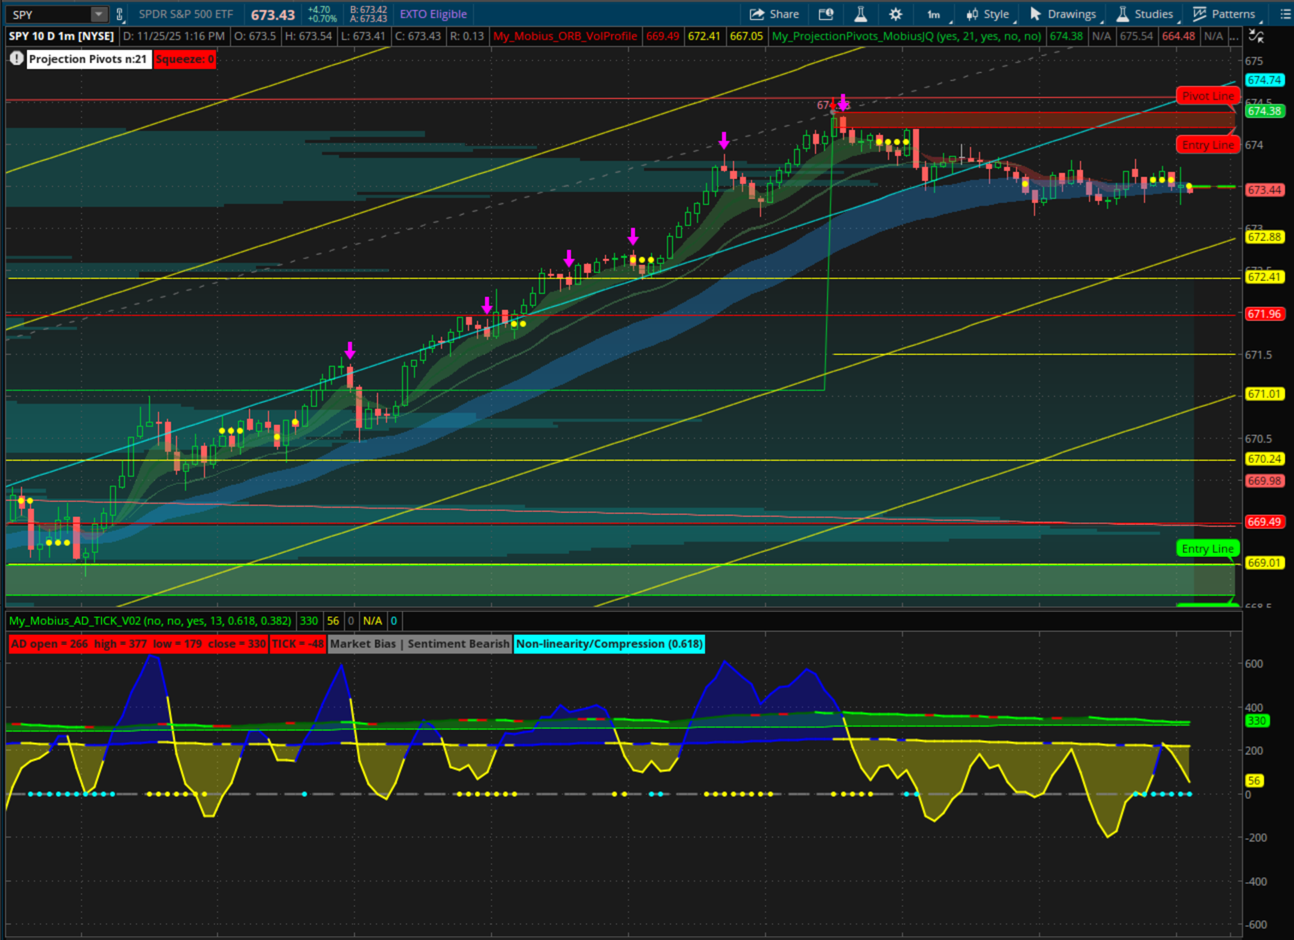Click the My_Mobius_AD_TICK_V02 lower study label
The image size is (1294, 940).
tap(150, 621)
